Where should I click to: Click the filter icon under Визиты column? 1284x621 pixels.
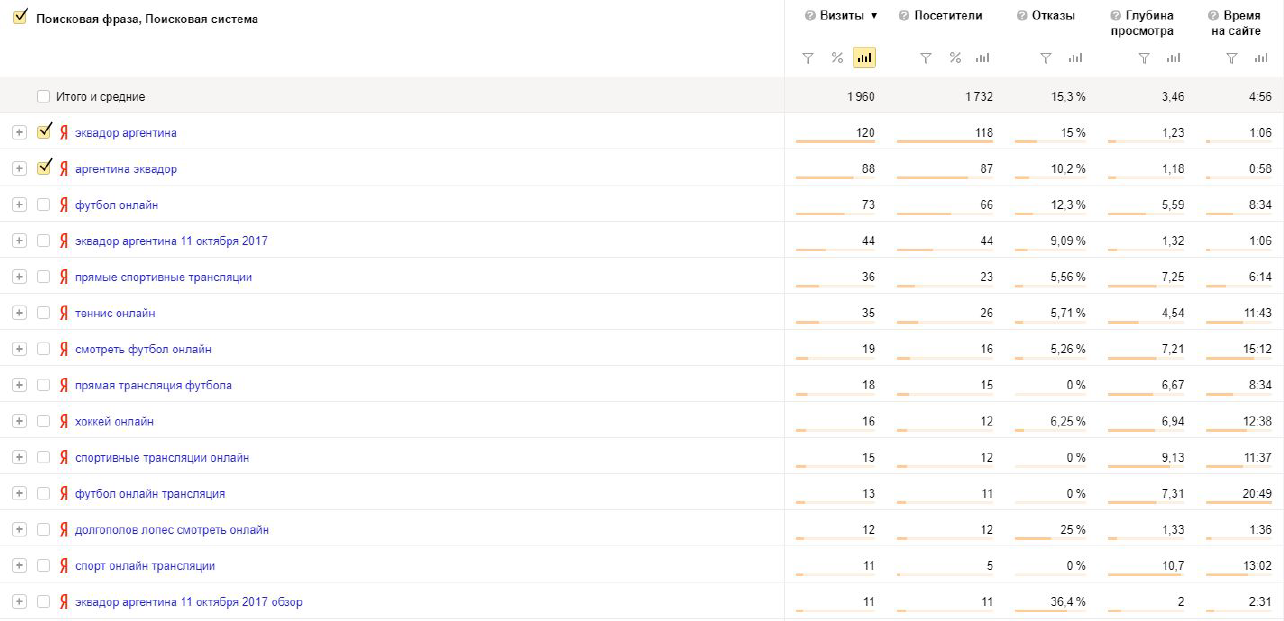[808, 58]
